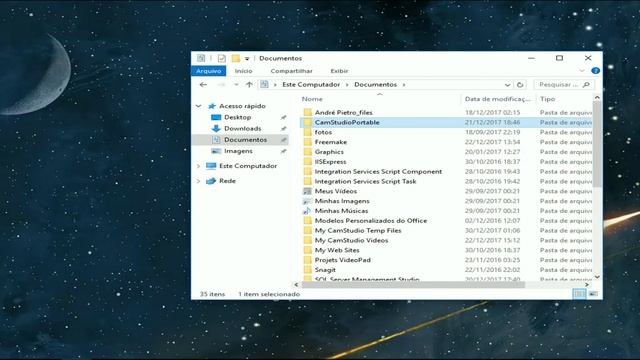Switch to Large icons view in status bar
Image resolution: width=640 pixels, height=360 pixels.
(x=593, y=294)
